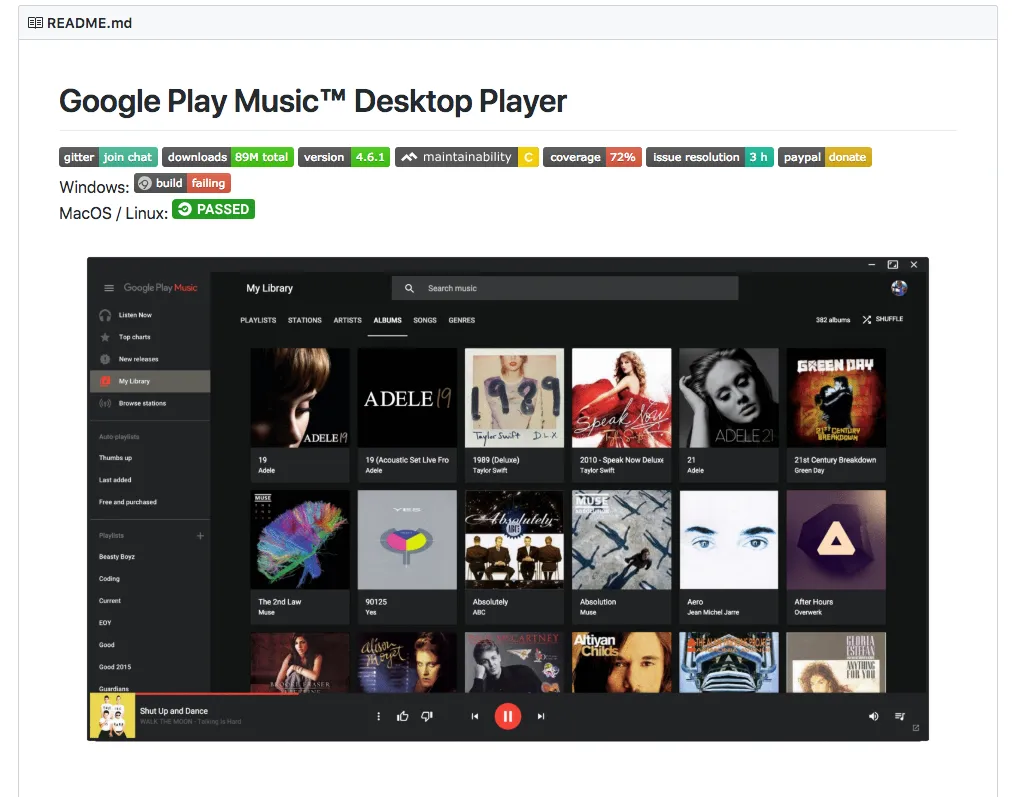Open New releases in sidebar
1012x797 pixels.
[x=150, y=359]
